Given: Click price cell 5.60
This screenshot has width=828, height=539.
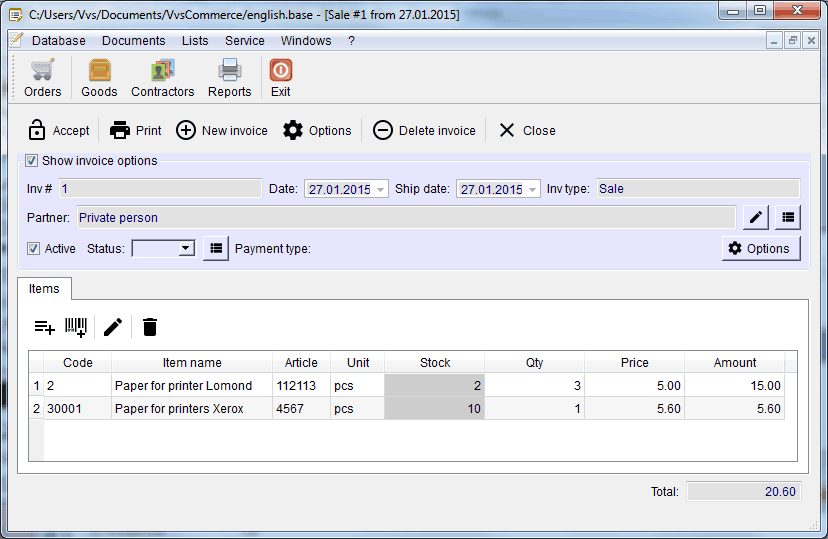Looking at the screenshot, I should 634,409.
